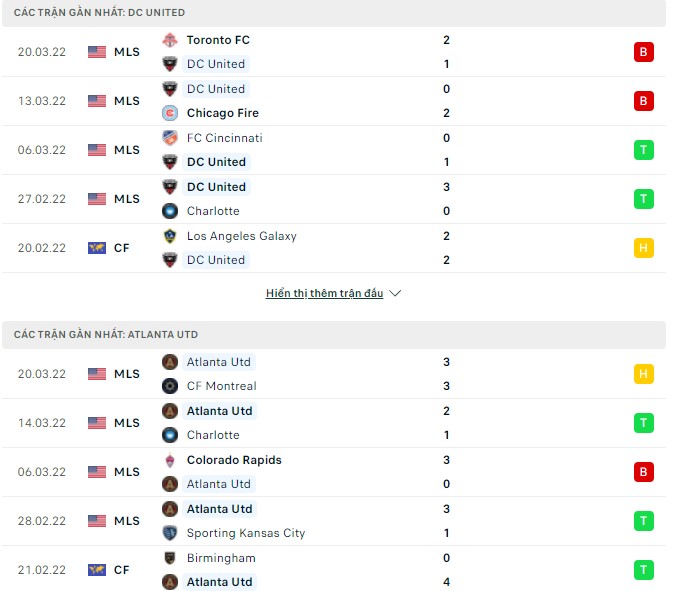Click the US flag beside 20.03.22 Toronto match
This screenshot has height=591, width=673.
click(97, 52)
